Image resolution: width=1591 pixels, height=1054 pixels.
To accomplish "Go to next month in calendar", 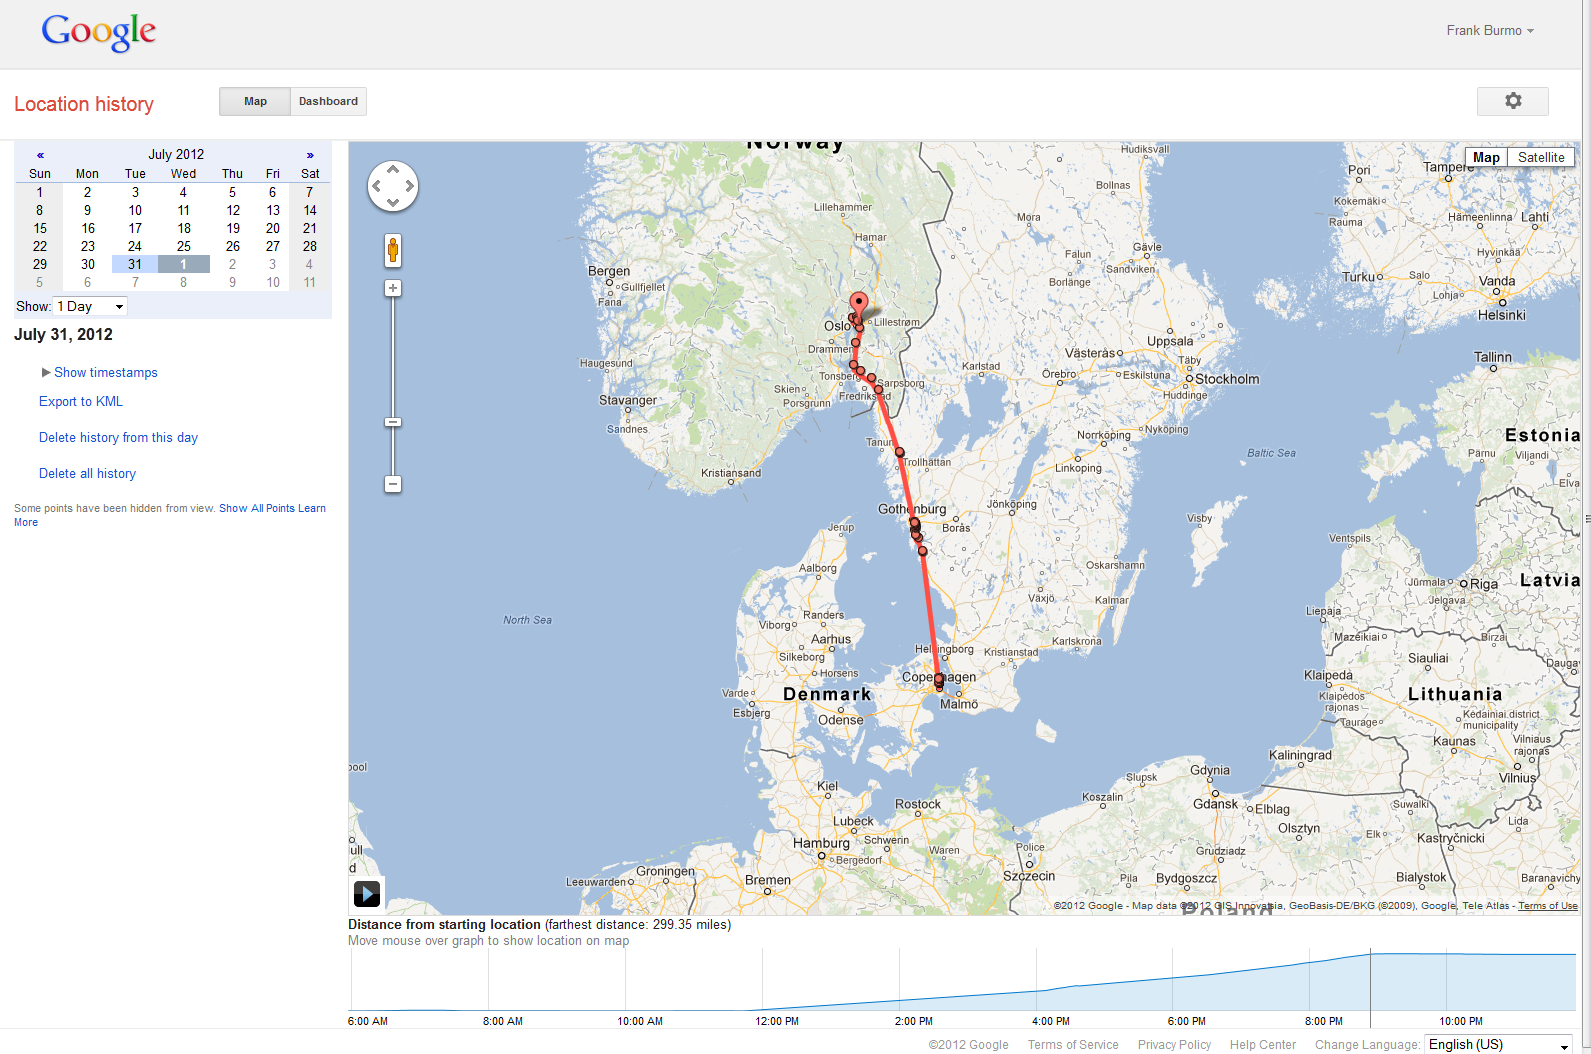I will 310,155.
